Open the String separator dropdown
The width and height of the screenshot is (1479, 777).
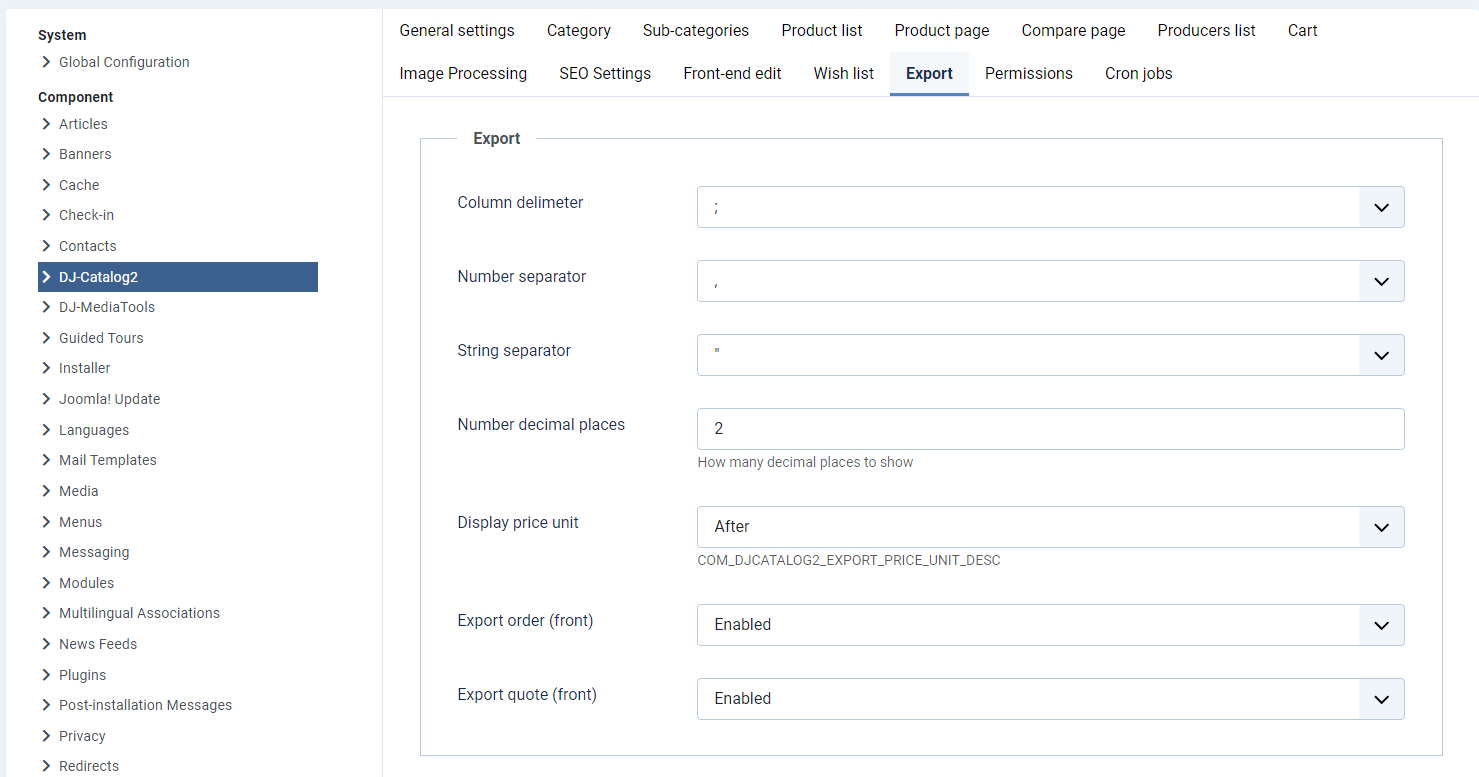tap(1050, 355)
